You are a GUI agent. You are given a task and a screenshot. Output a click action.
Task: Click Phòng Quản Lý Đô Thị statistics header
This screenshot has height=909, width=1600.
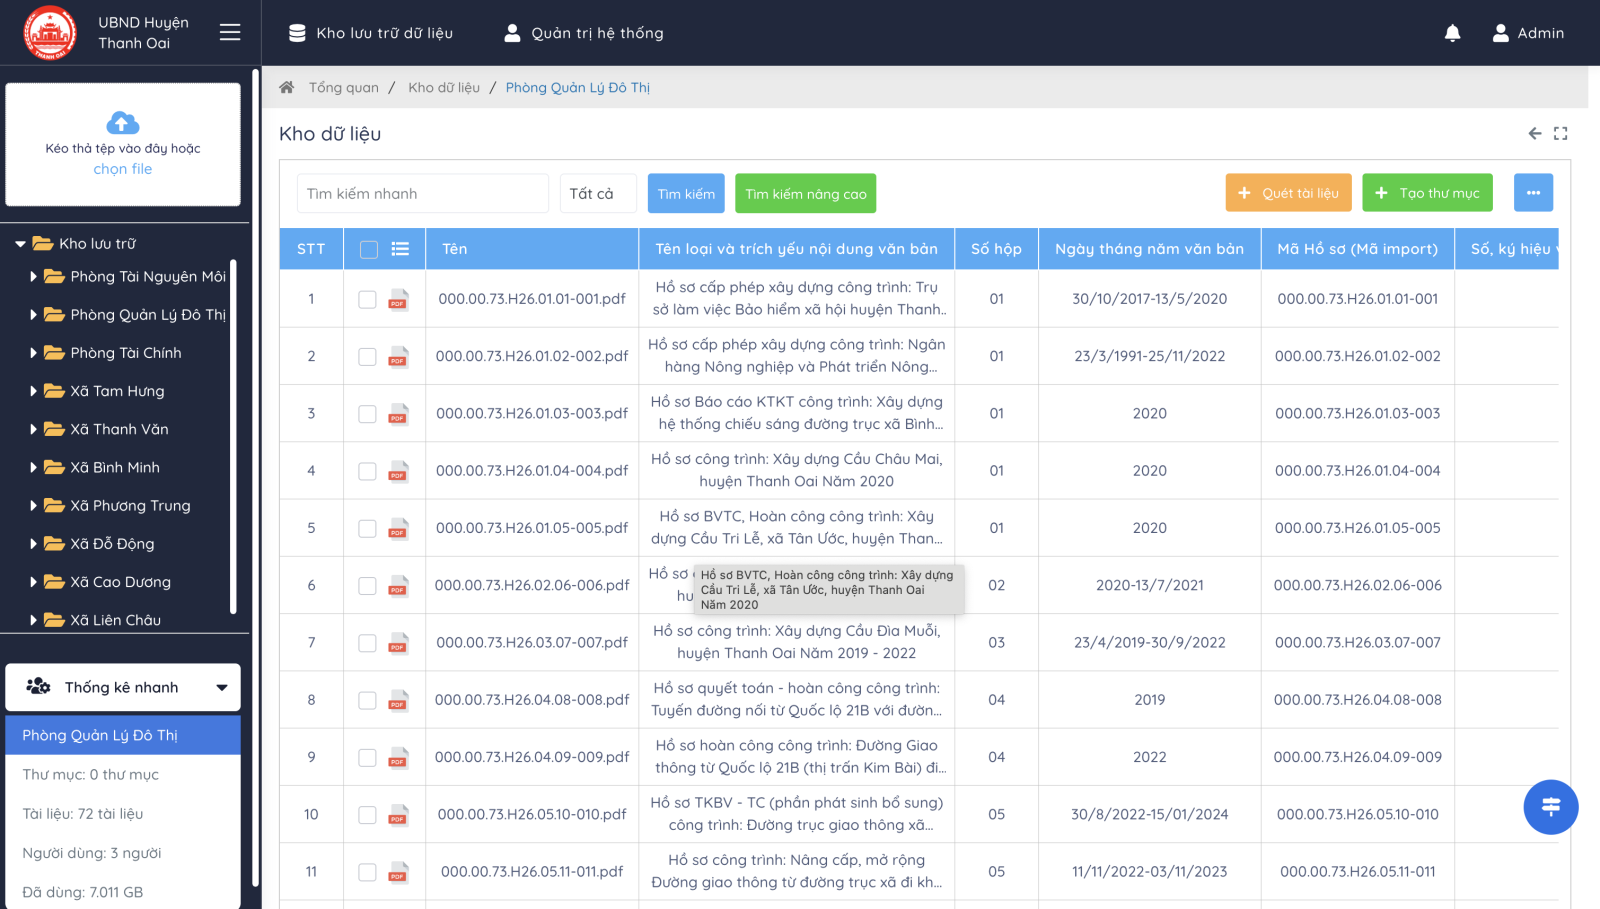(123, 735)
